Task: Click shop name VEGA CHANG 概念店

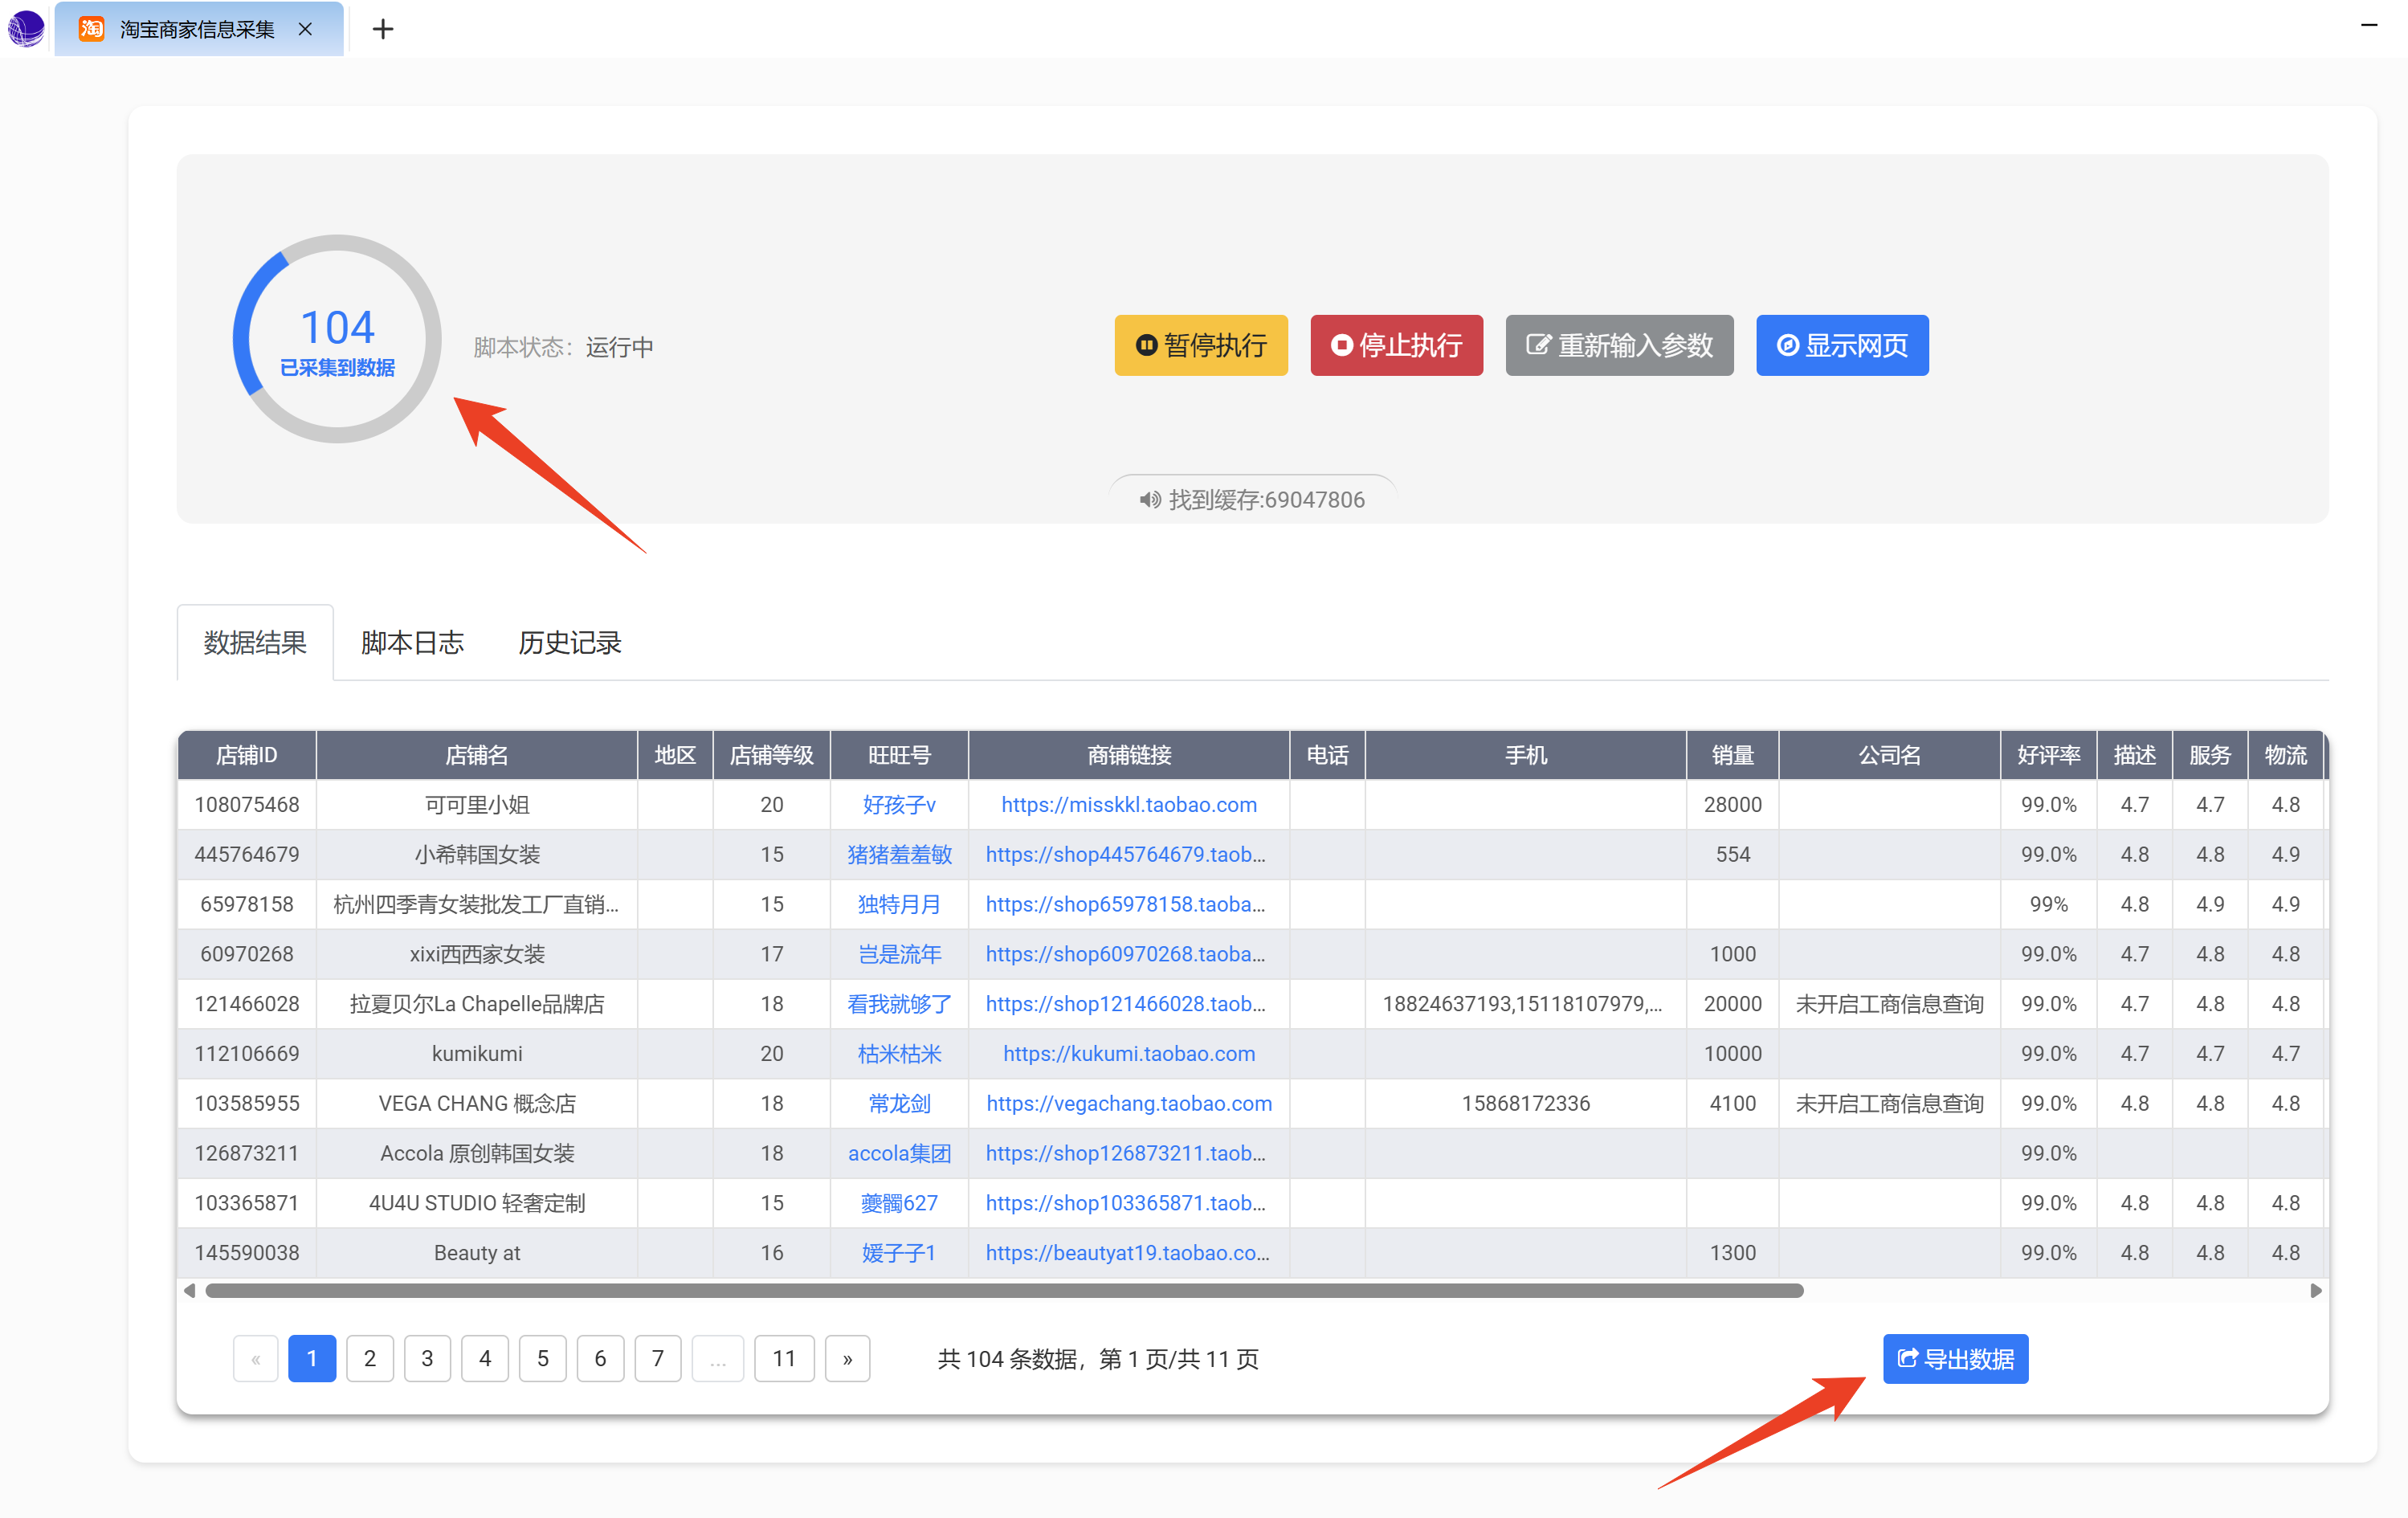Action: 477,1104
